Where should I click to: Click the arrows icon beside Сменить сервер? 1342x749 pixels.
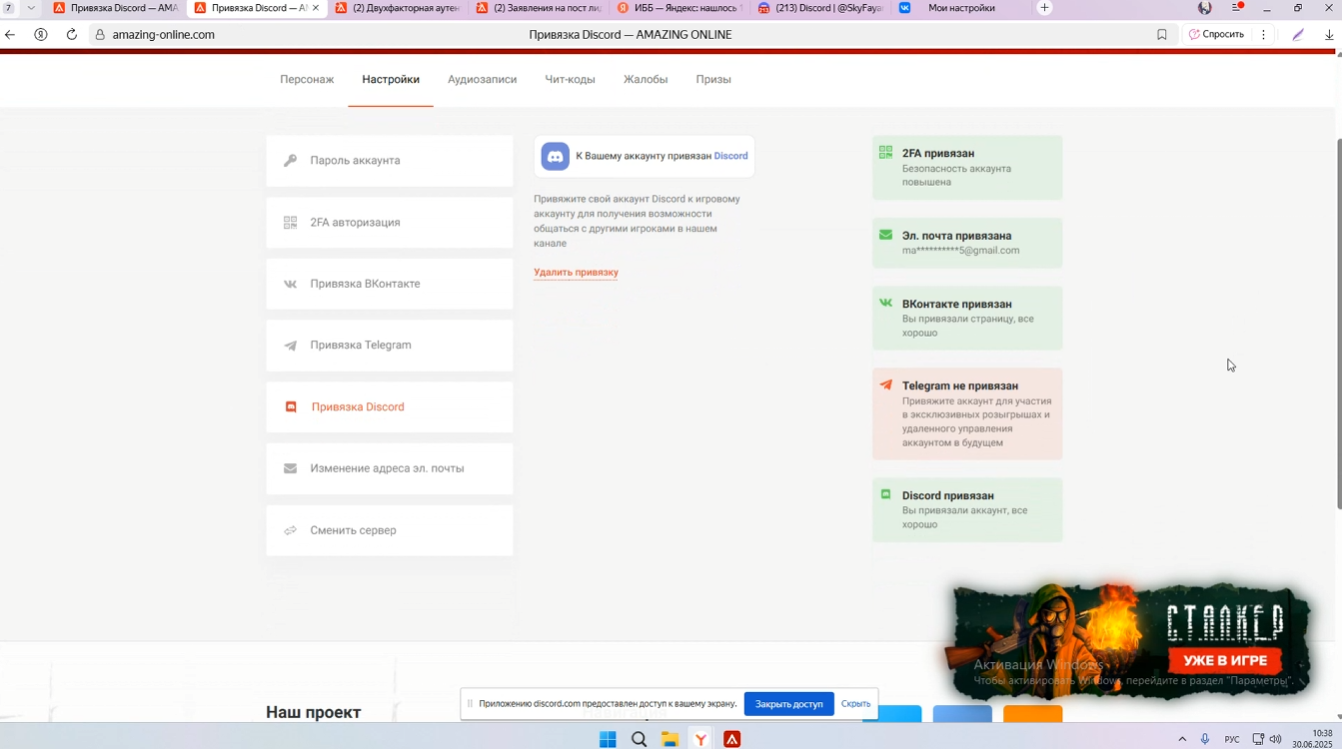point(290,530)
